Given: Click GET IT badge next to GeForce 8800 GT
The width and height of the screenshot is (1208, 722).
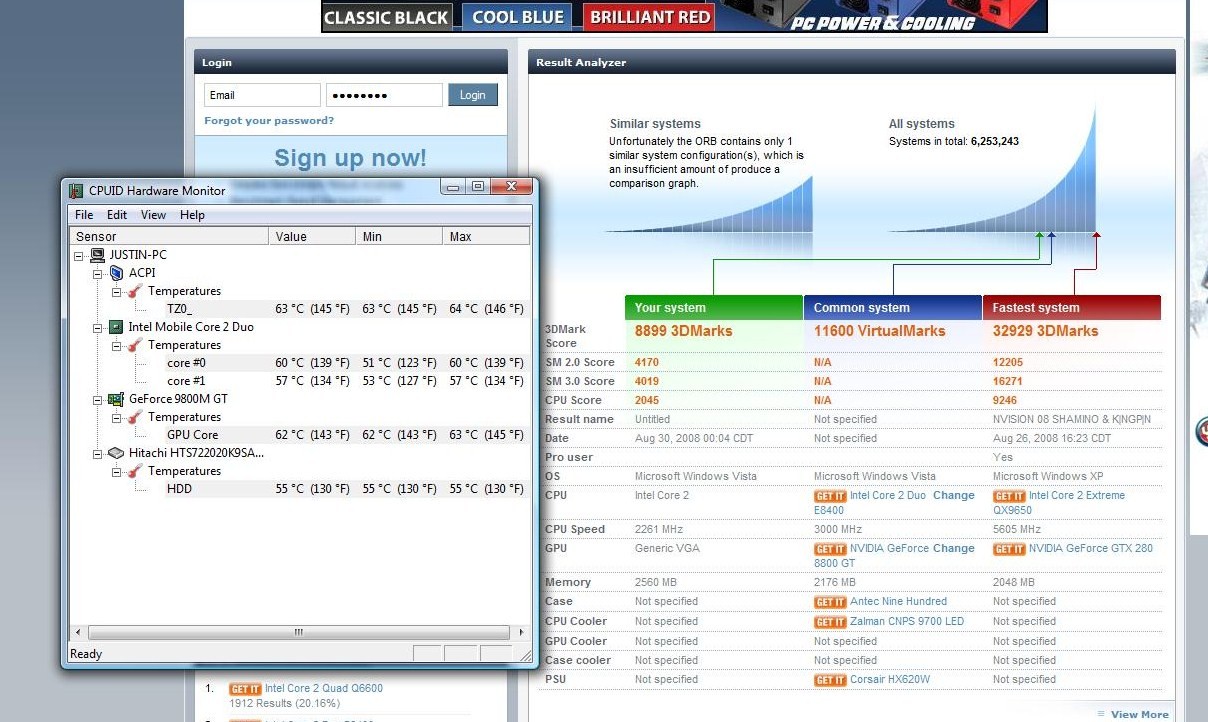Looking at the screenshot, I should [x=830, y=549].
